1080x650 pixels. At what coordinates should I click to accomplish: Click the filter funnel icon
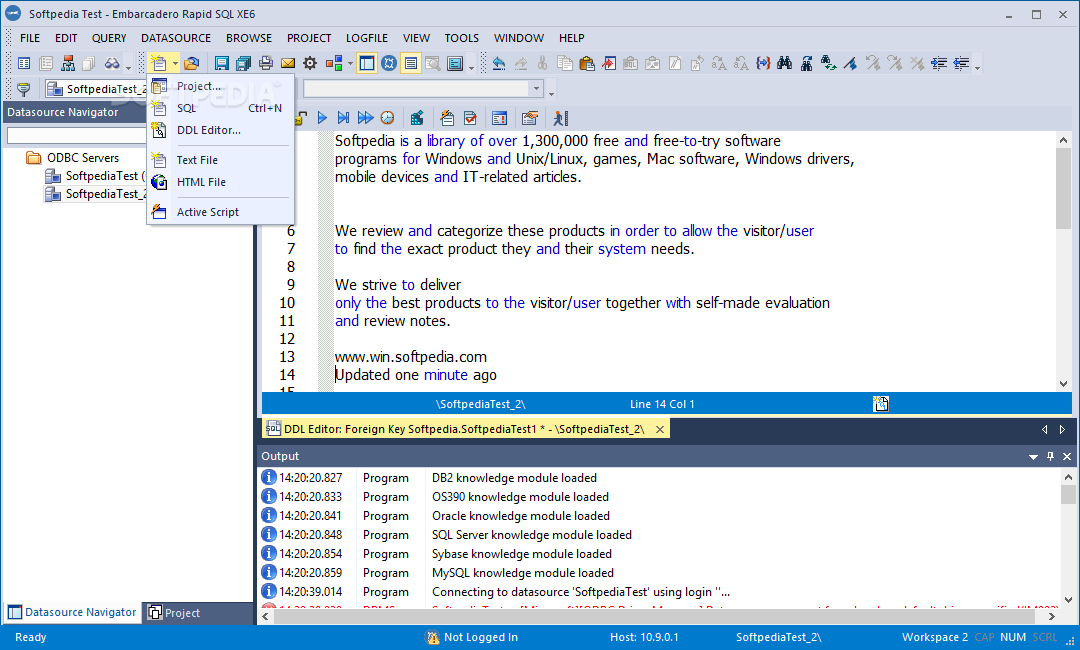click(x=23, y=89)
